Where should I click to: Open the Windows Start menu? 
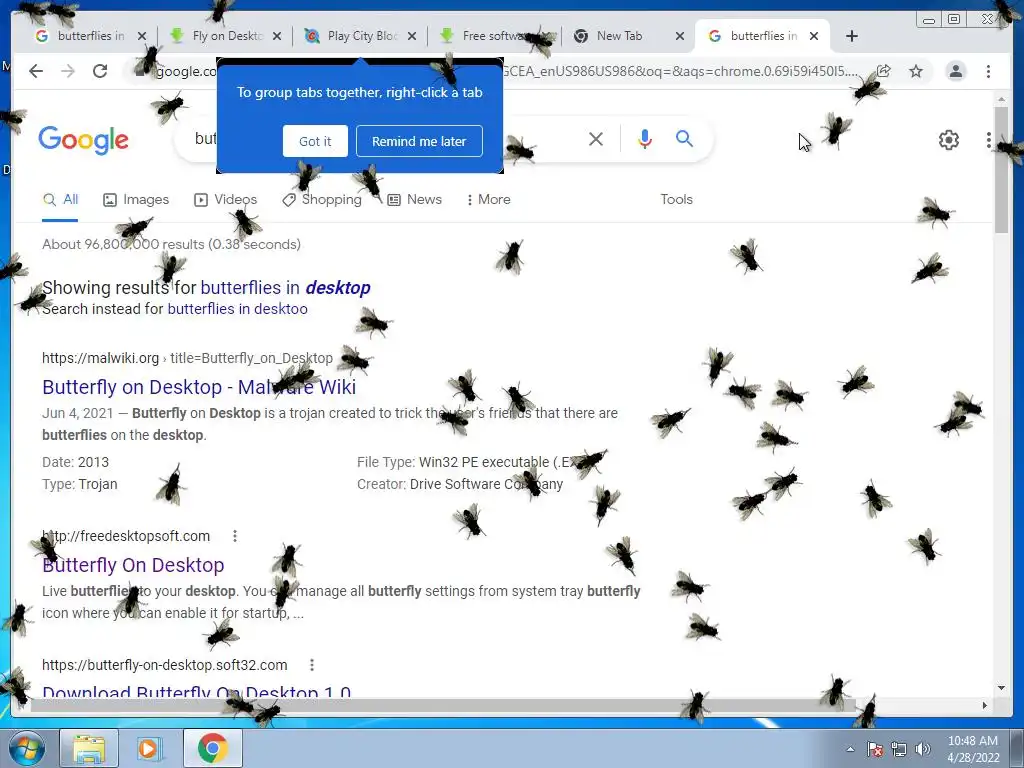26,748
